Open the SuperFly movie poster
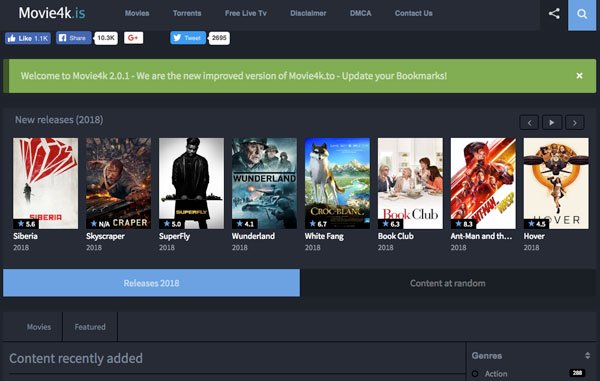Image resolution: width=600 pixels, height=381 pixels. click(191, 183)
